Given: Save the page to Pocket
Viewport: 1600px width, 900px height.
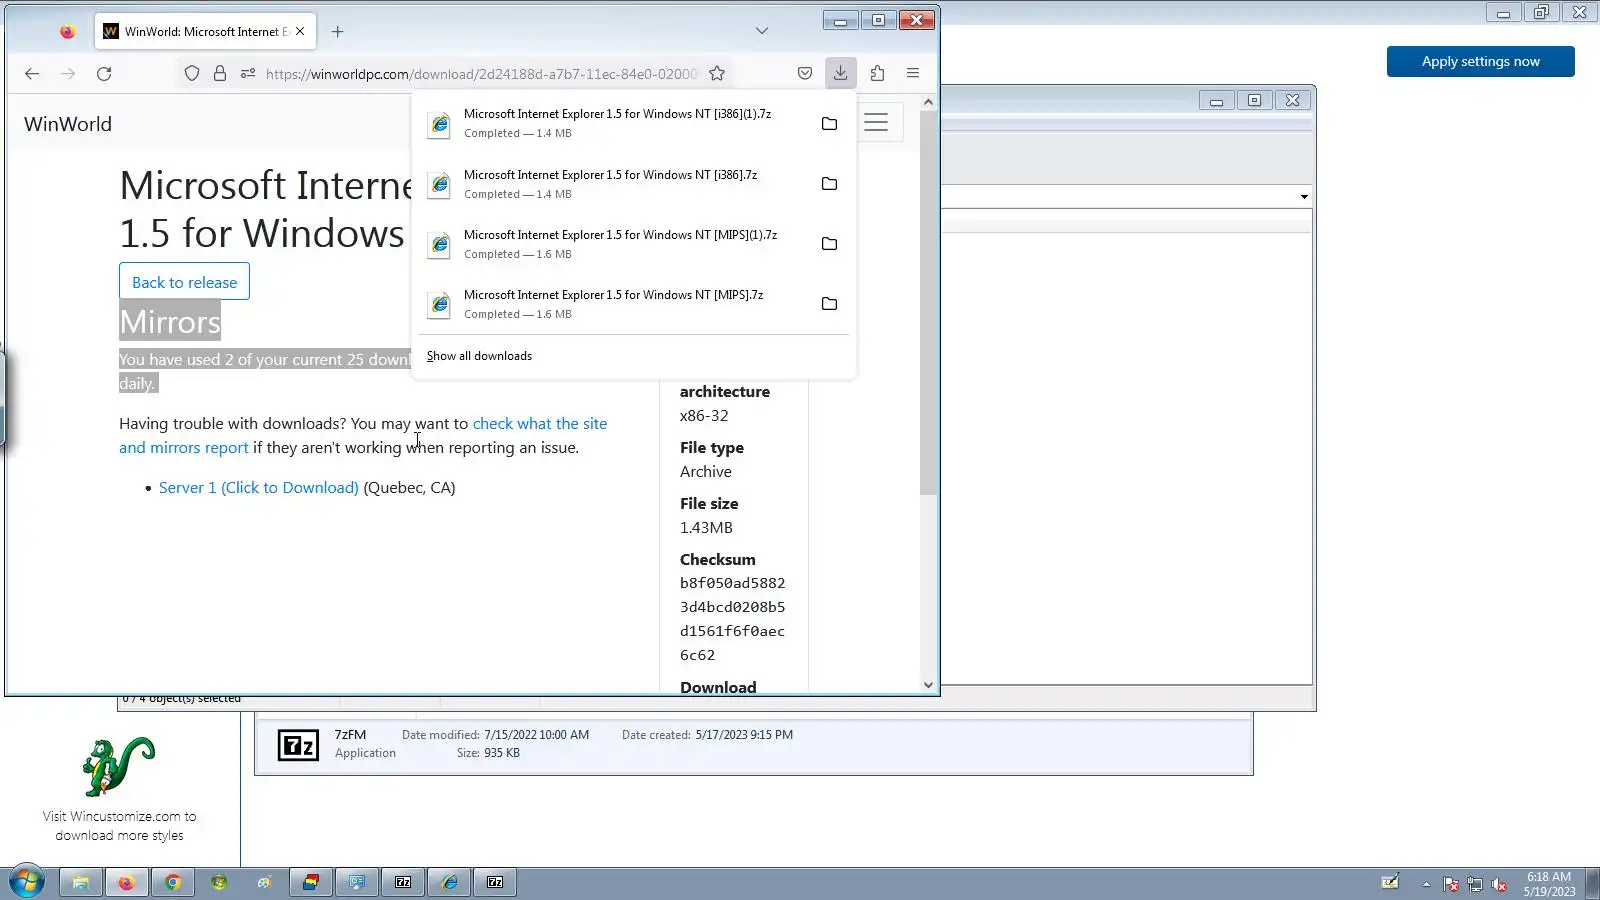Looking at the screenshot, I should pyautogui.click(x=805, y=73).
